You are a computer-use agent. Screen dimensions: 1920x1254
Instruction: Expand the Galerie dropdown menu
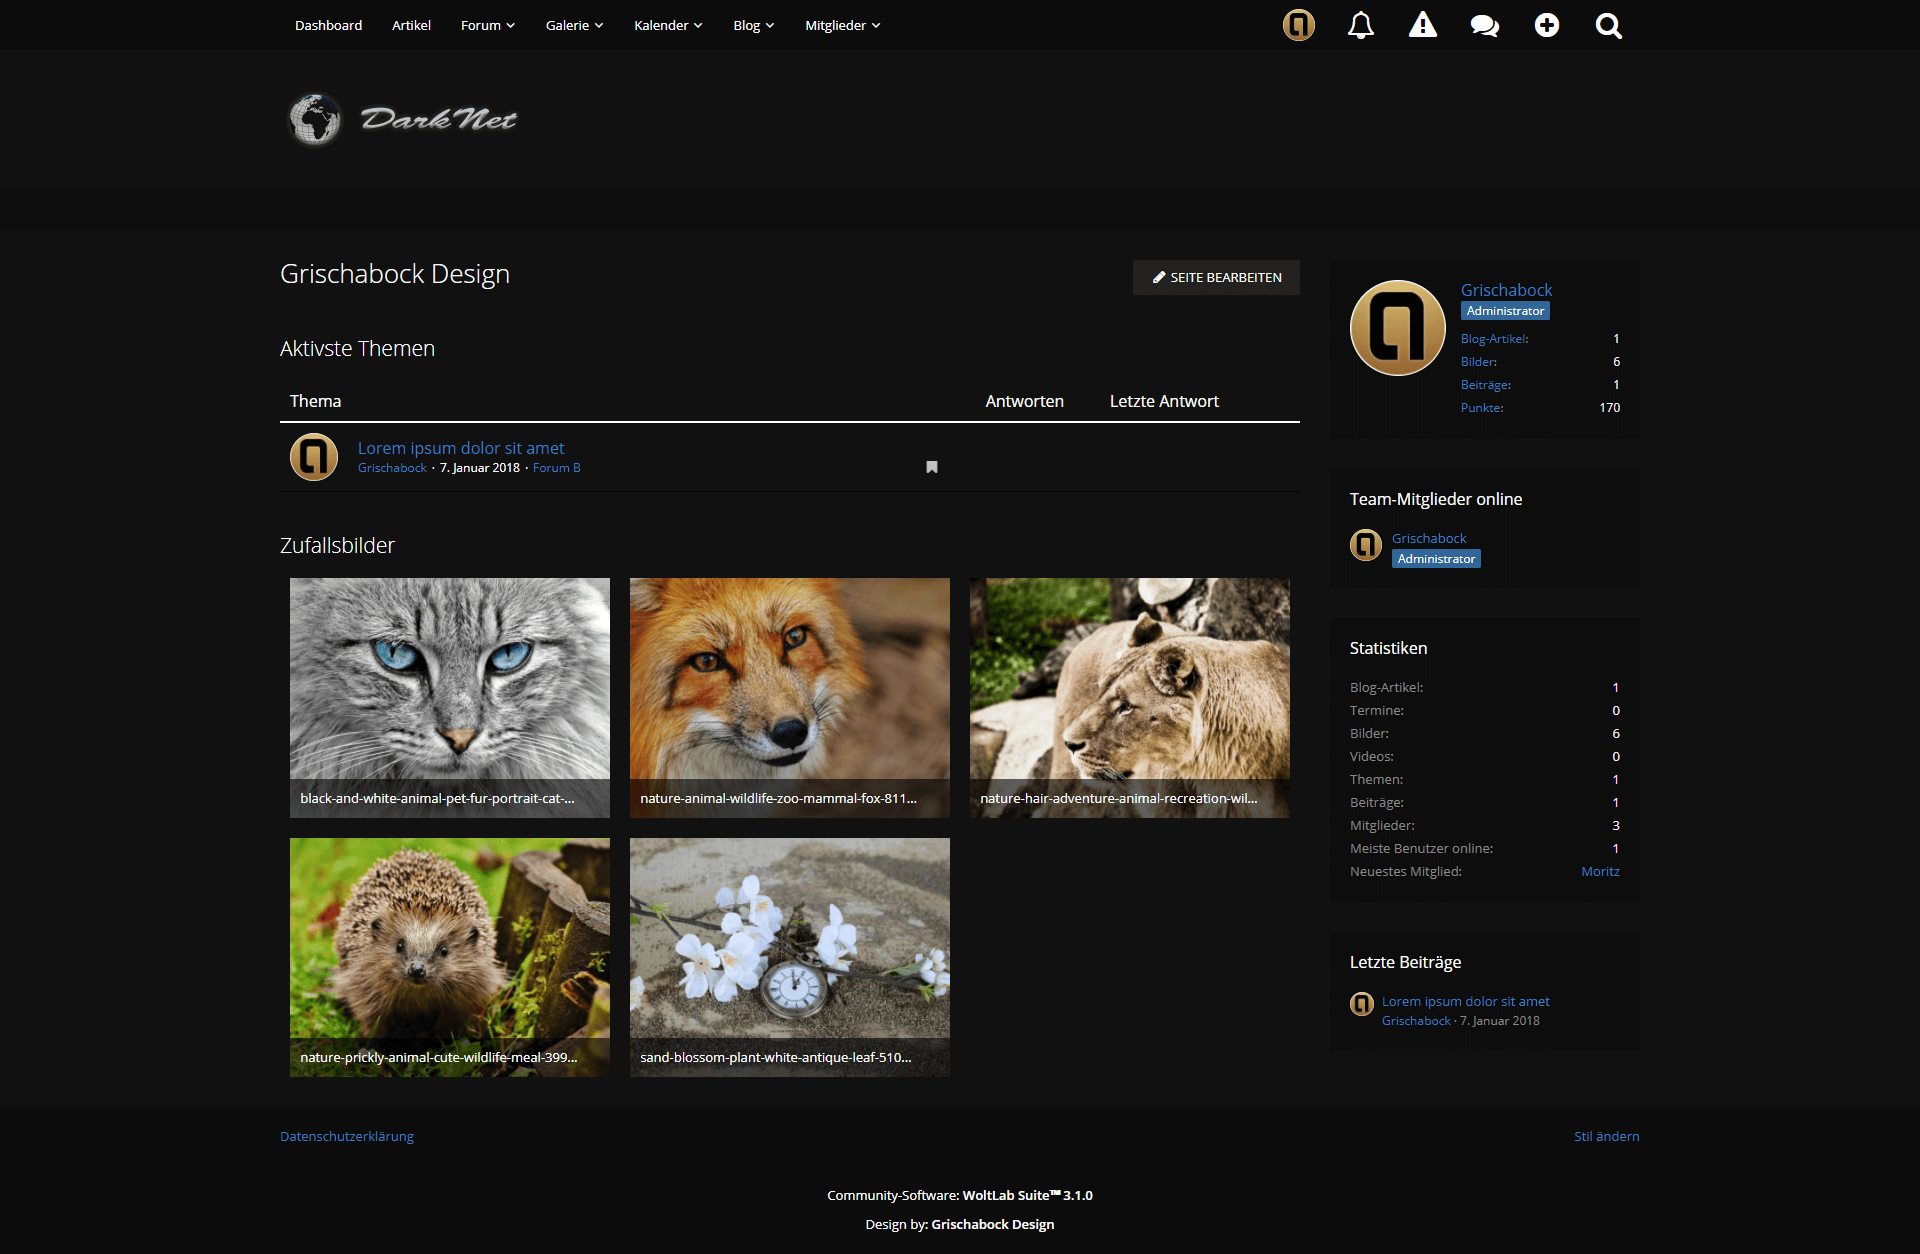click(x=574, y=25)
